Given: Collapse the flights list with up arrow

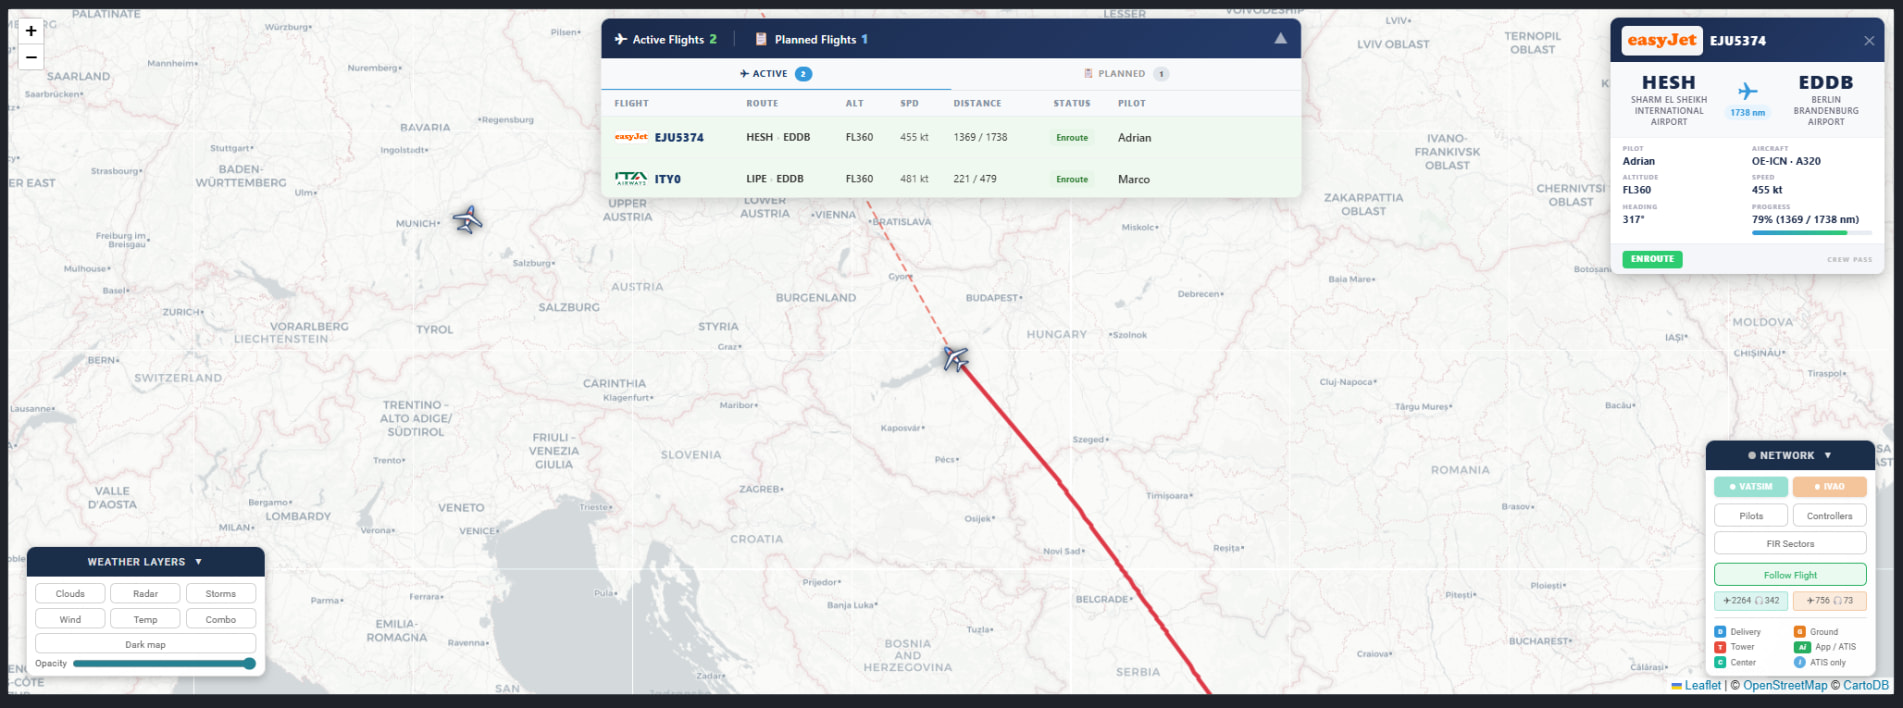Looking at the screenshot, I should click(x=1280, y=39).
